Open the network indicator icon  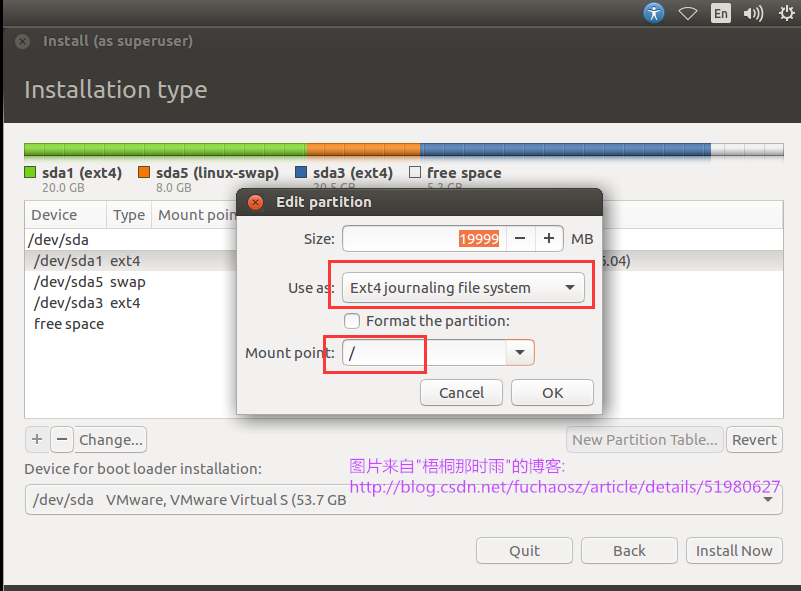[687, 13]
